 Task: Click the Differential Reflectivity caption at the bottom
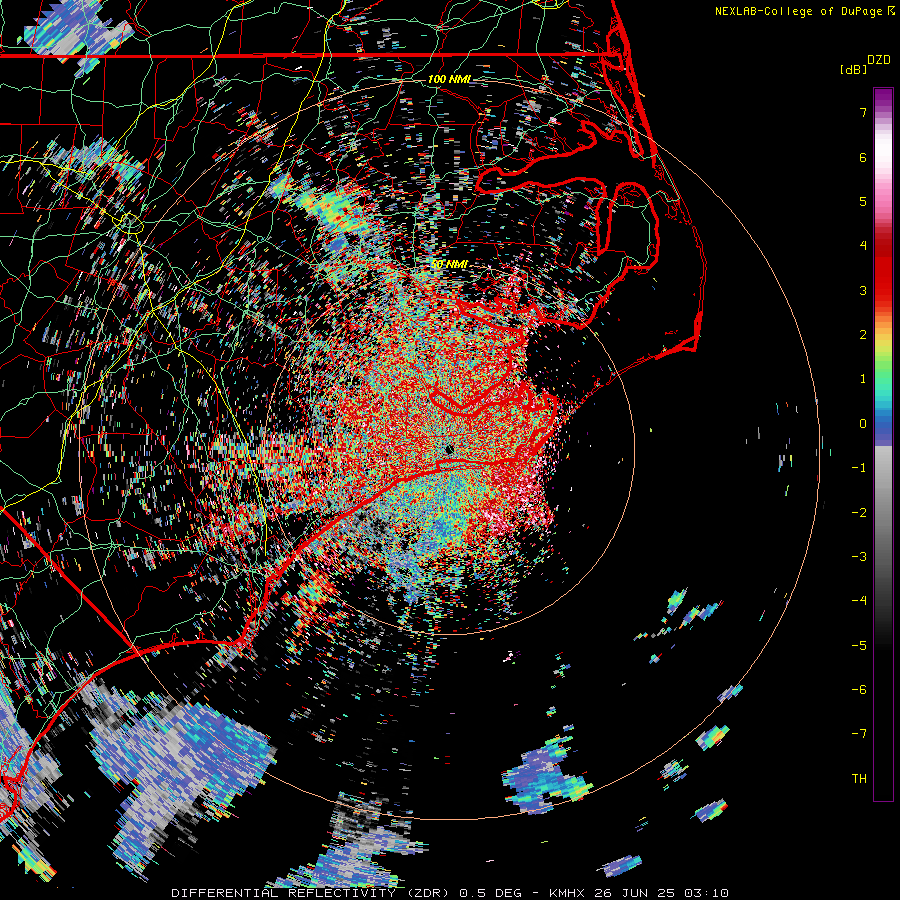click(450, 893)
